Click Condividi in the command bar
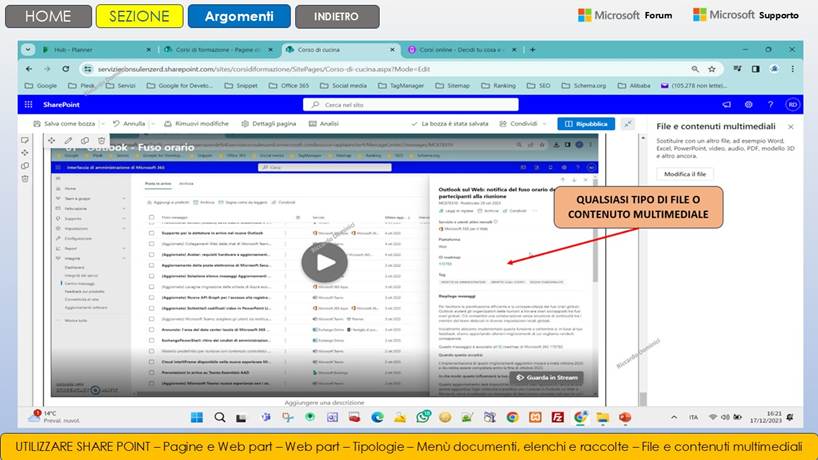 click(518, 124)
